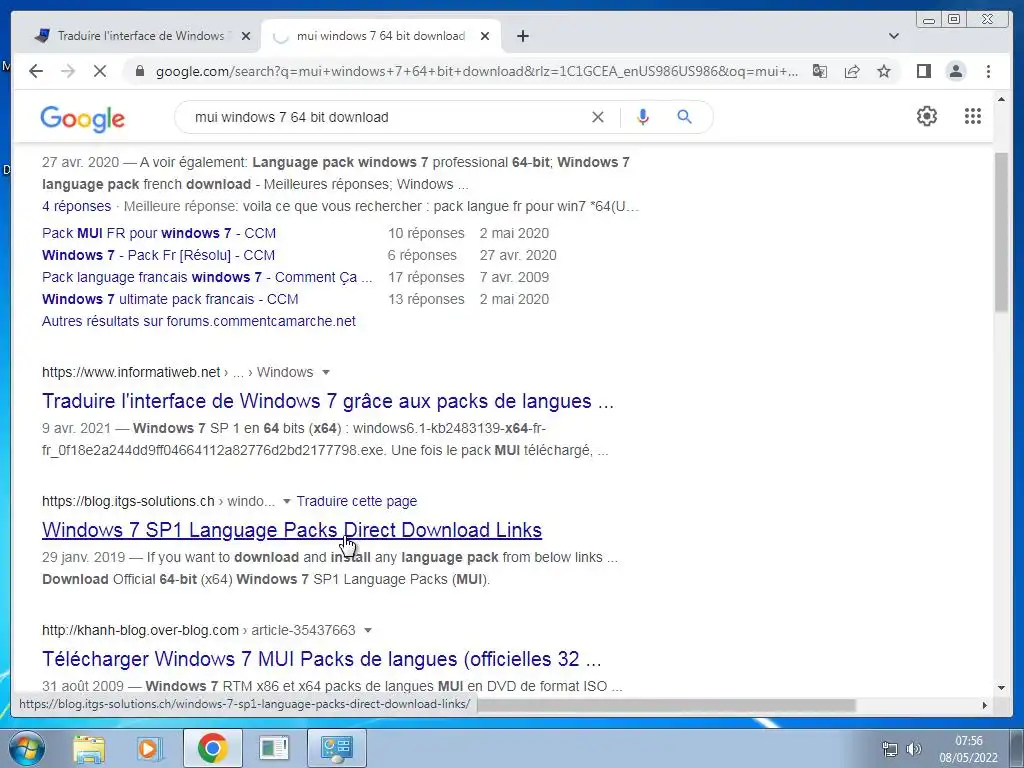Click Traduire cette page link
Image resolution: width=1024 pixels, height=768 pixels.
[x=357, y=502]
